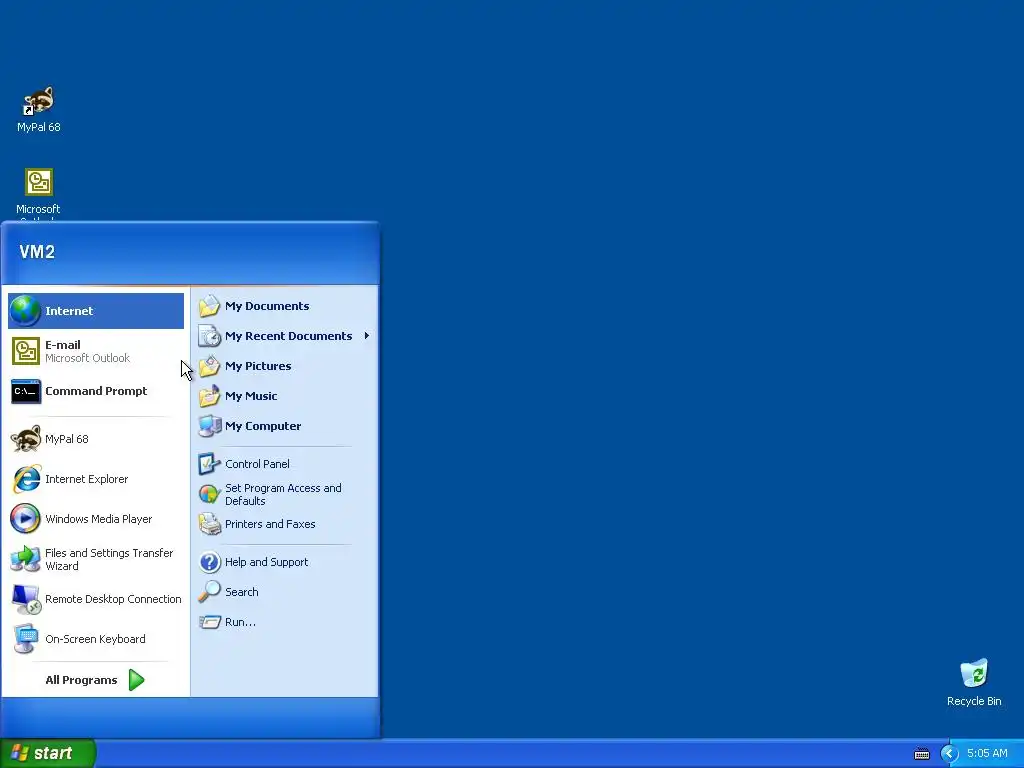Click the Set Program Access and Defaults icon

(x=210, y=494)
